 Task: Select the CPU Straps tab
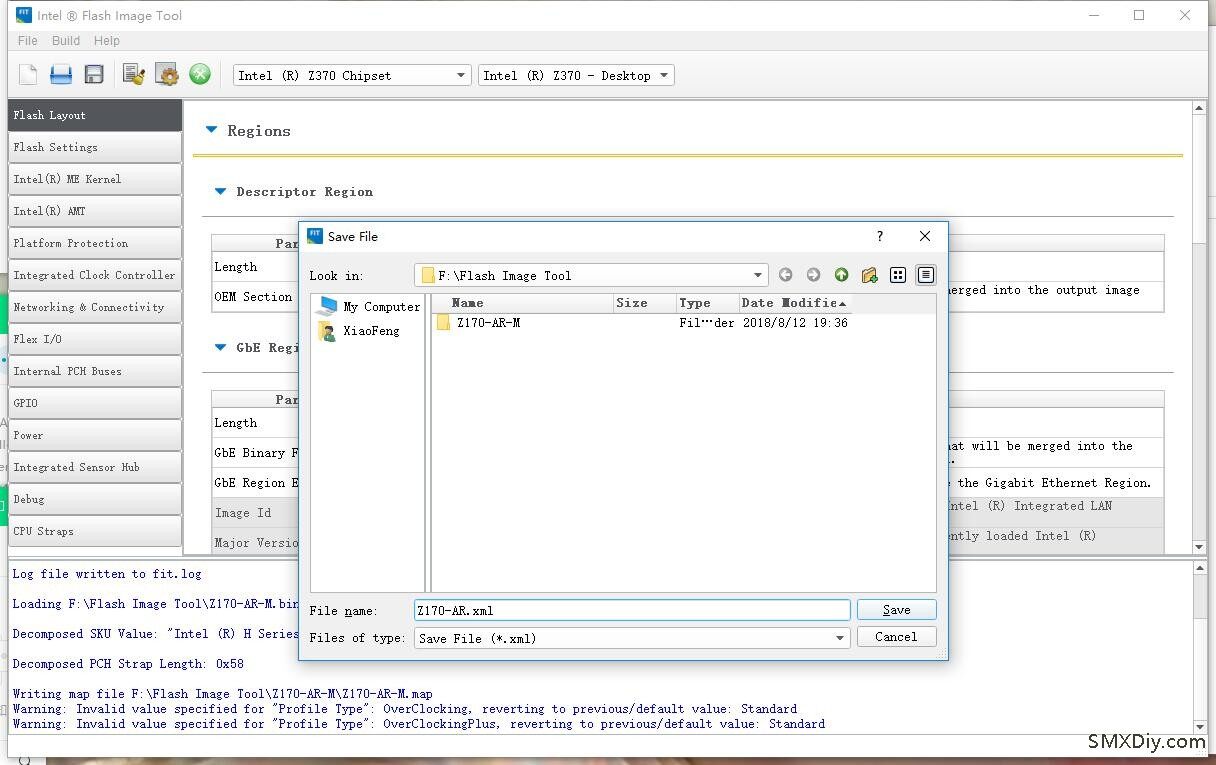pos(95,531)
